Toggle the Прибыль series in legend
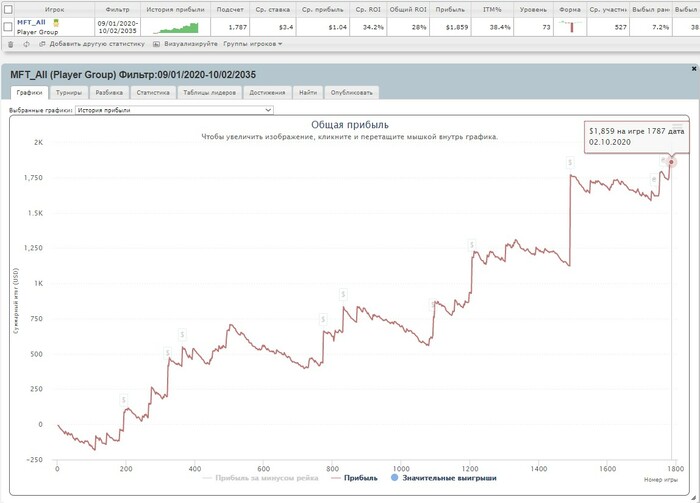This screenshot has height=503, width=700. point(354,478)
